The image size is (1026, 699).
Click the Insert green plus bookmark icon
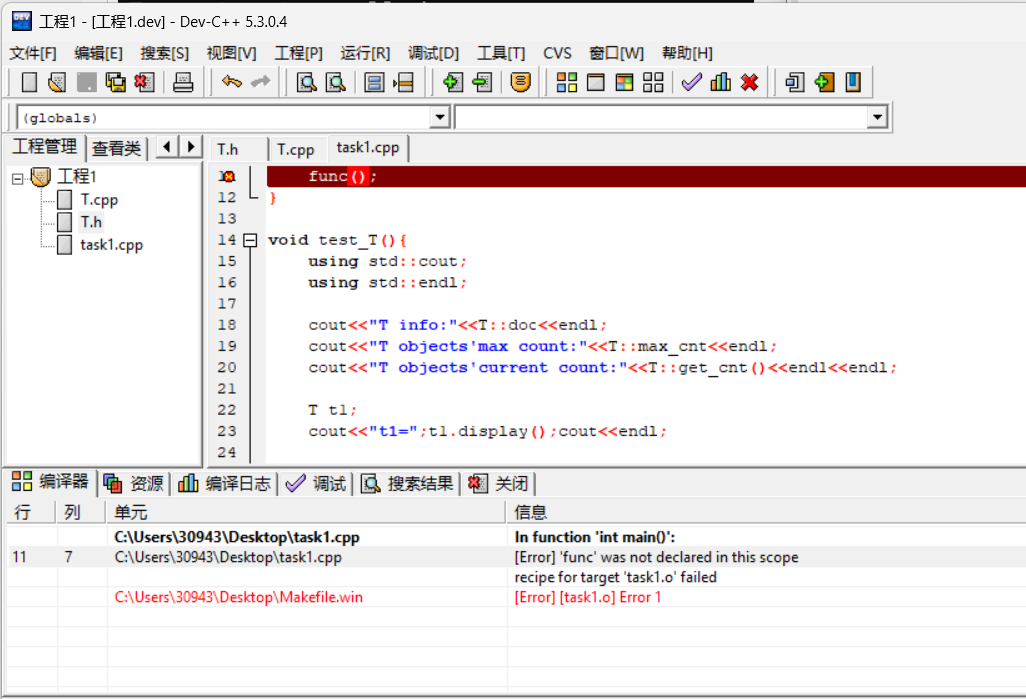tap(824, 82)
